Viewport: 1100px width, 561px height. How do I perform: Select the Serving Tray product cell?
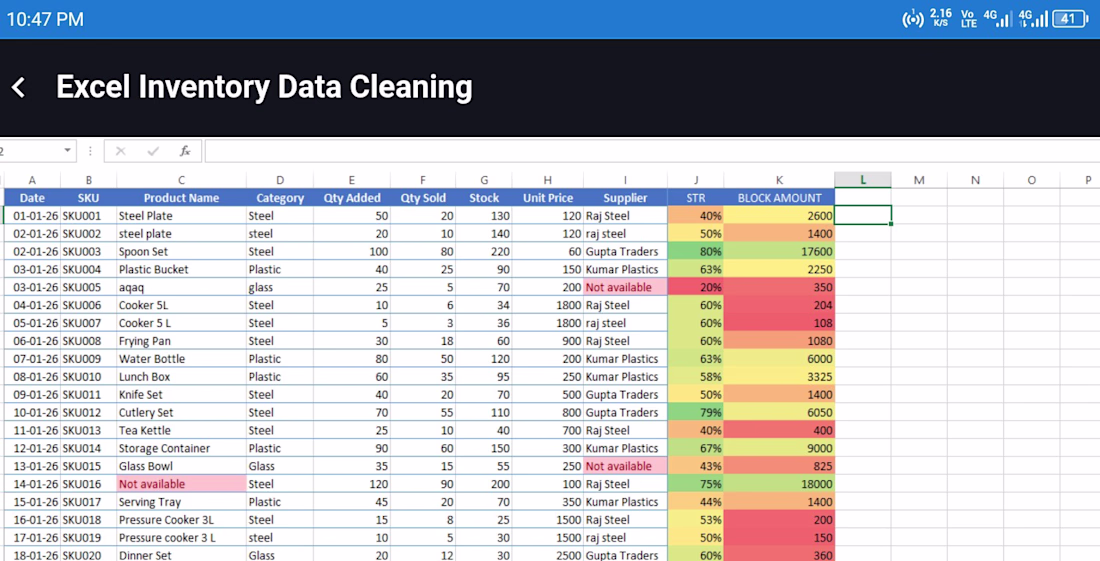(x=182, y=502)
